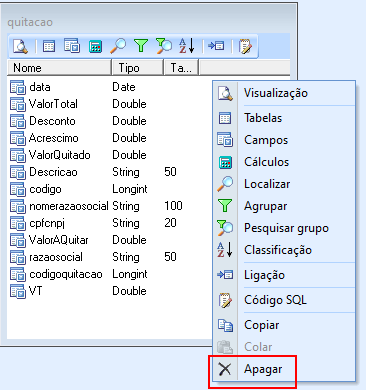
Task: Click the Tabelas toolbar icon
Action: (49, 46)
